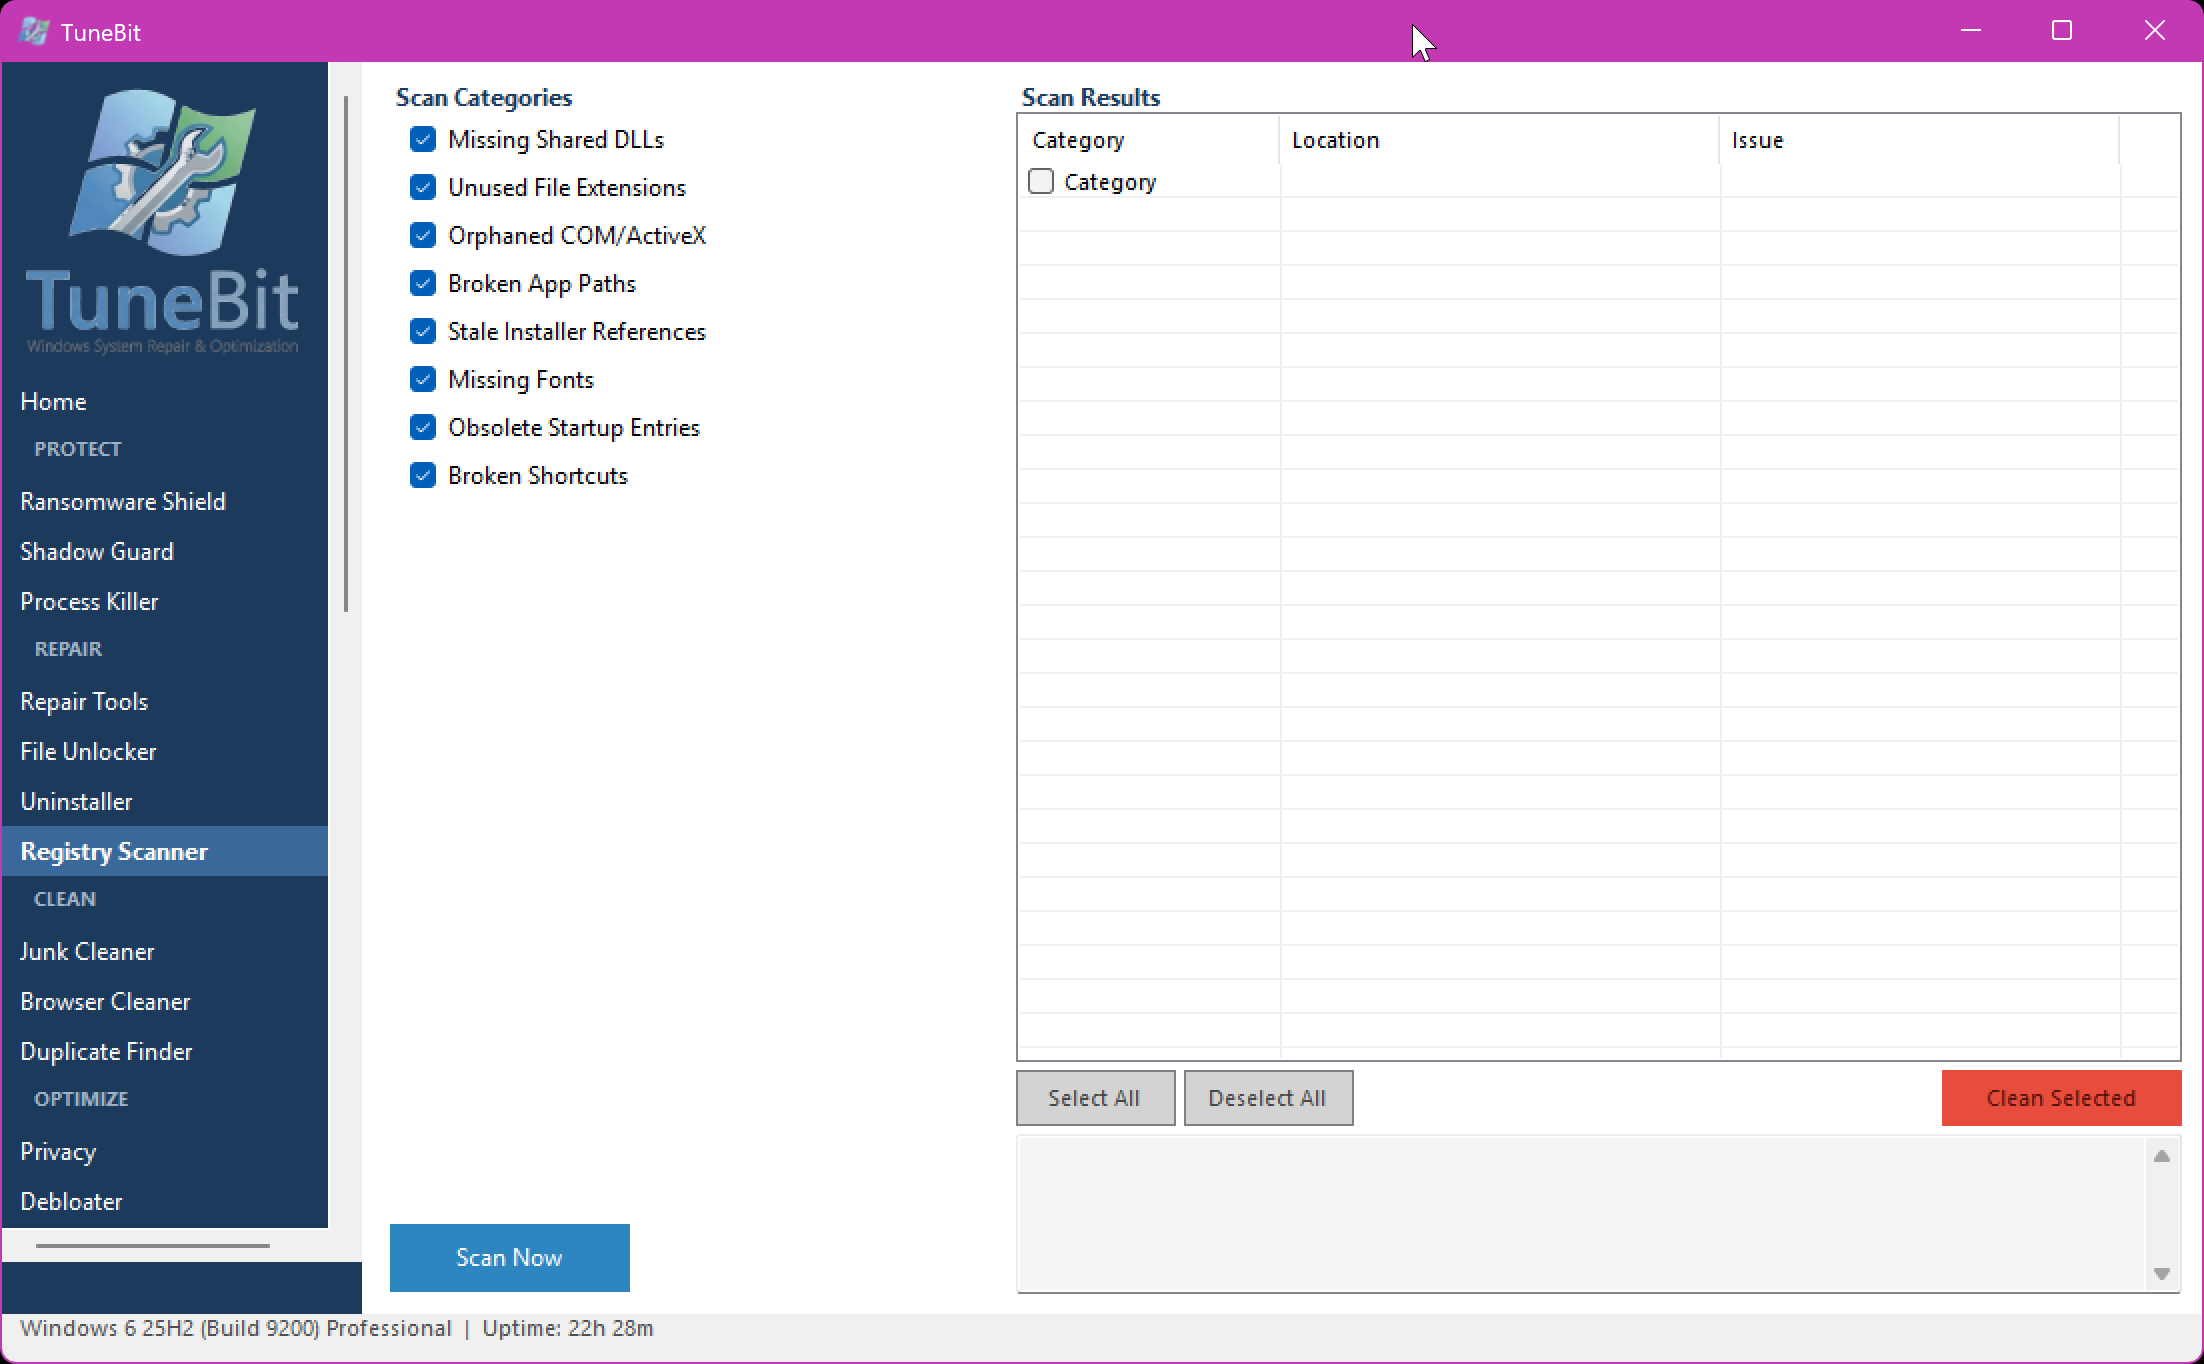
Task: Select Repair Tools in sidebar
Action: click(x=164, y=702)
